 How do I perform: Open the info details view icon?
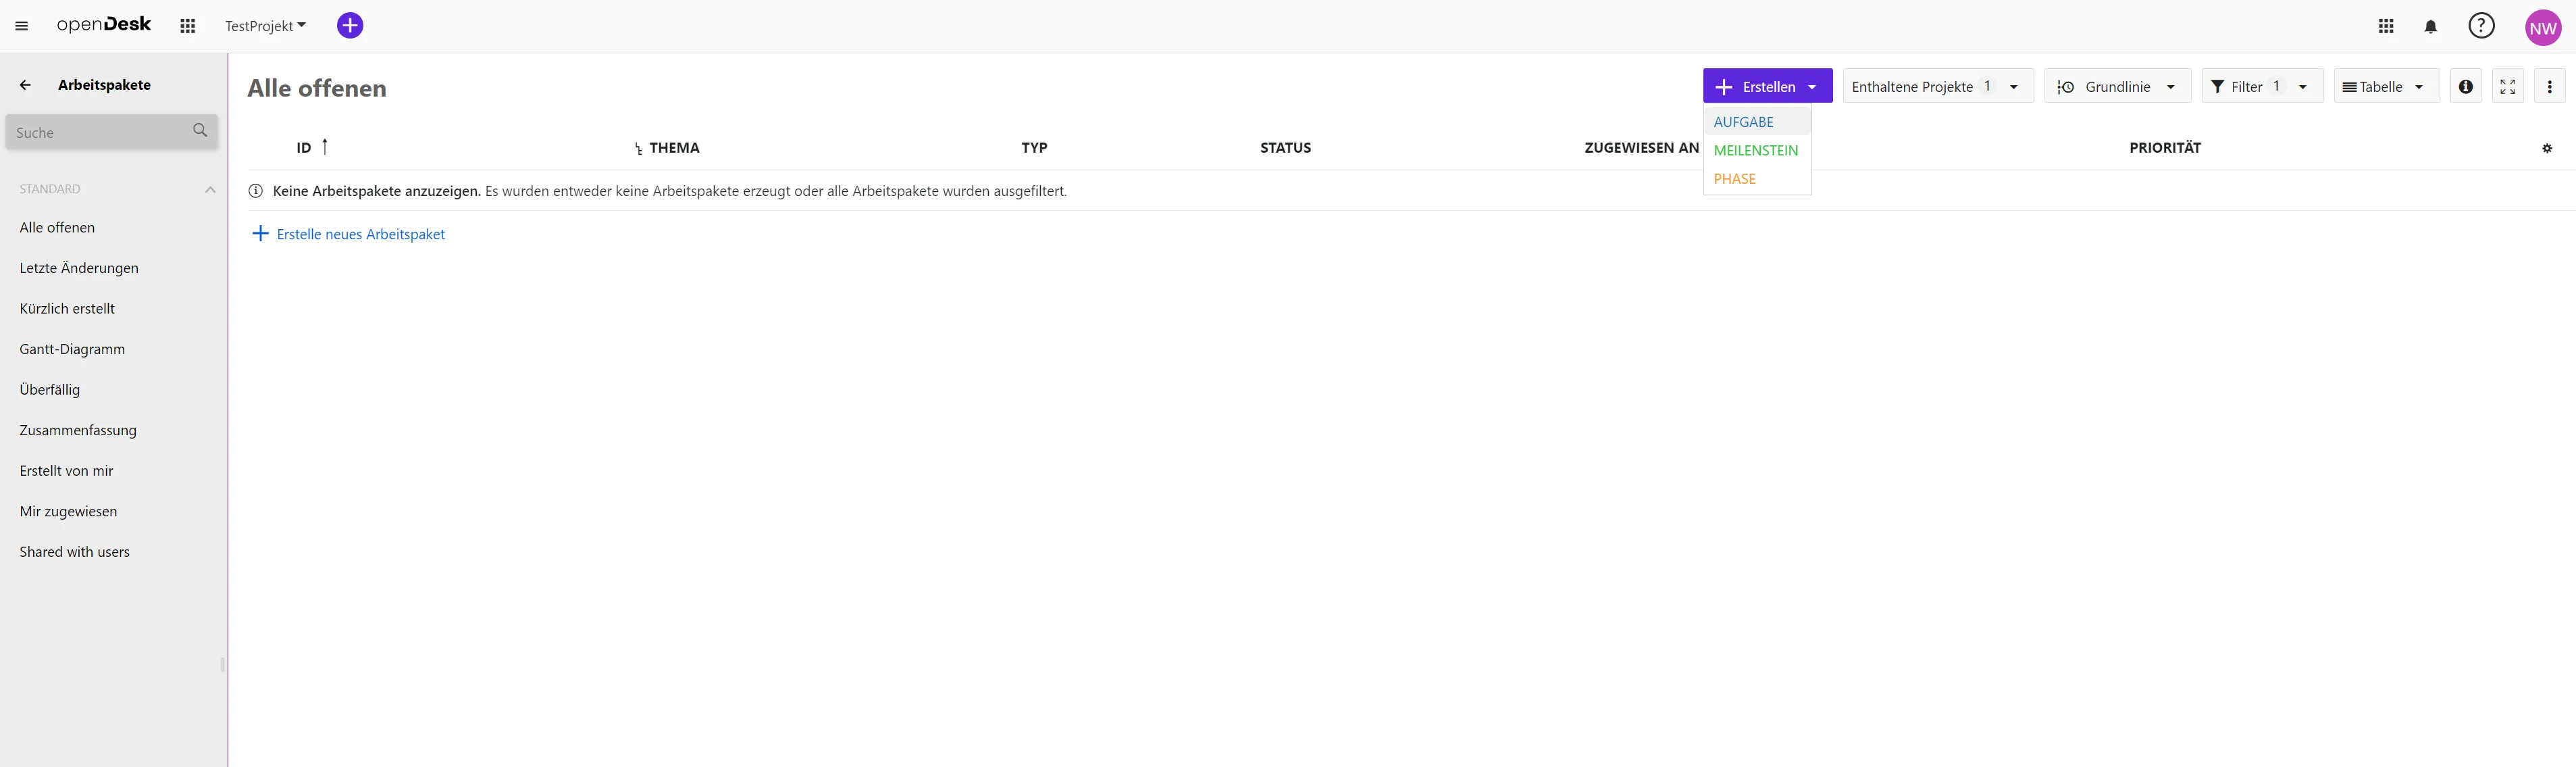(x=2465, y=87)
